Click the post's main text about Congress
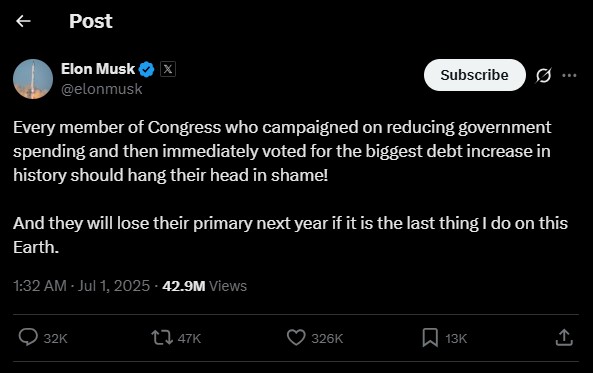This screenshot has width=593, height=373. pyautogui.click(x=290, y=187)
